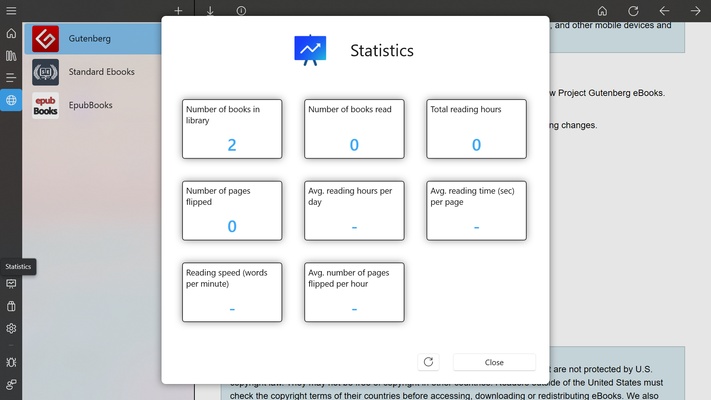Click the Statistics tooltip label
The width and height of the screenshot is (711, 400).
(18, 267)
